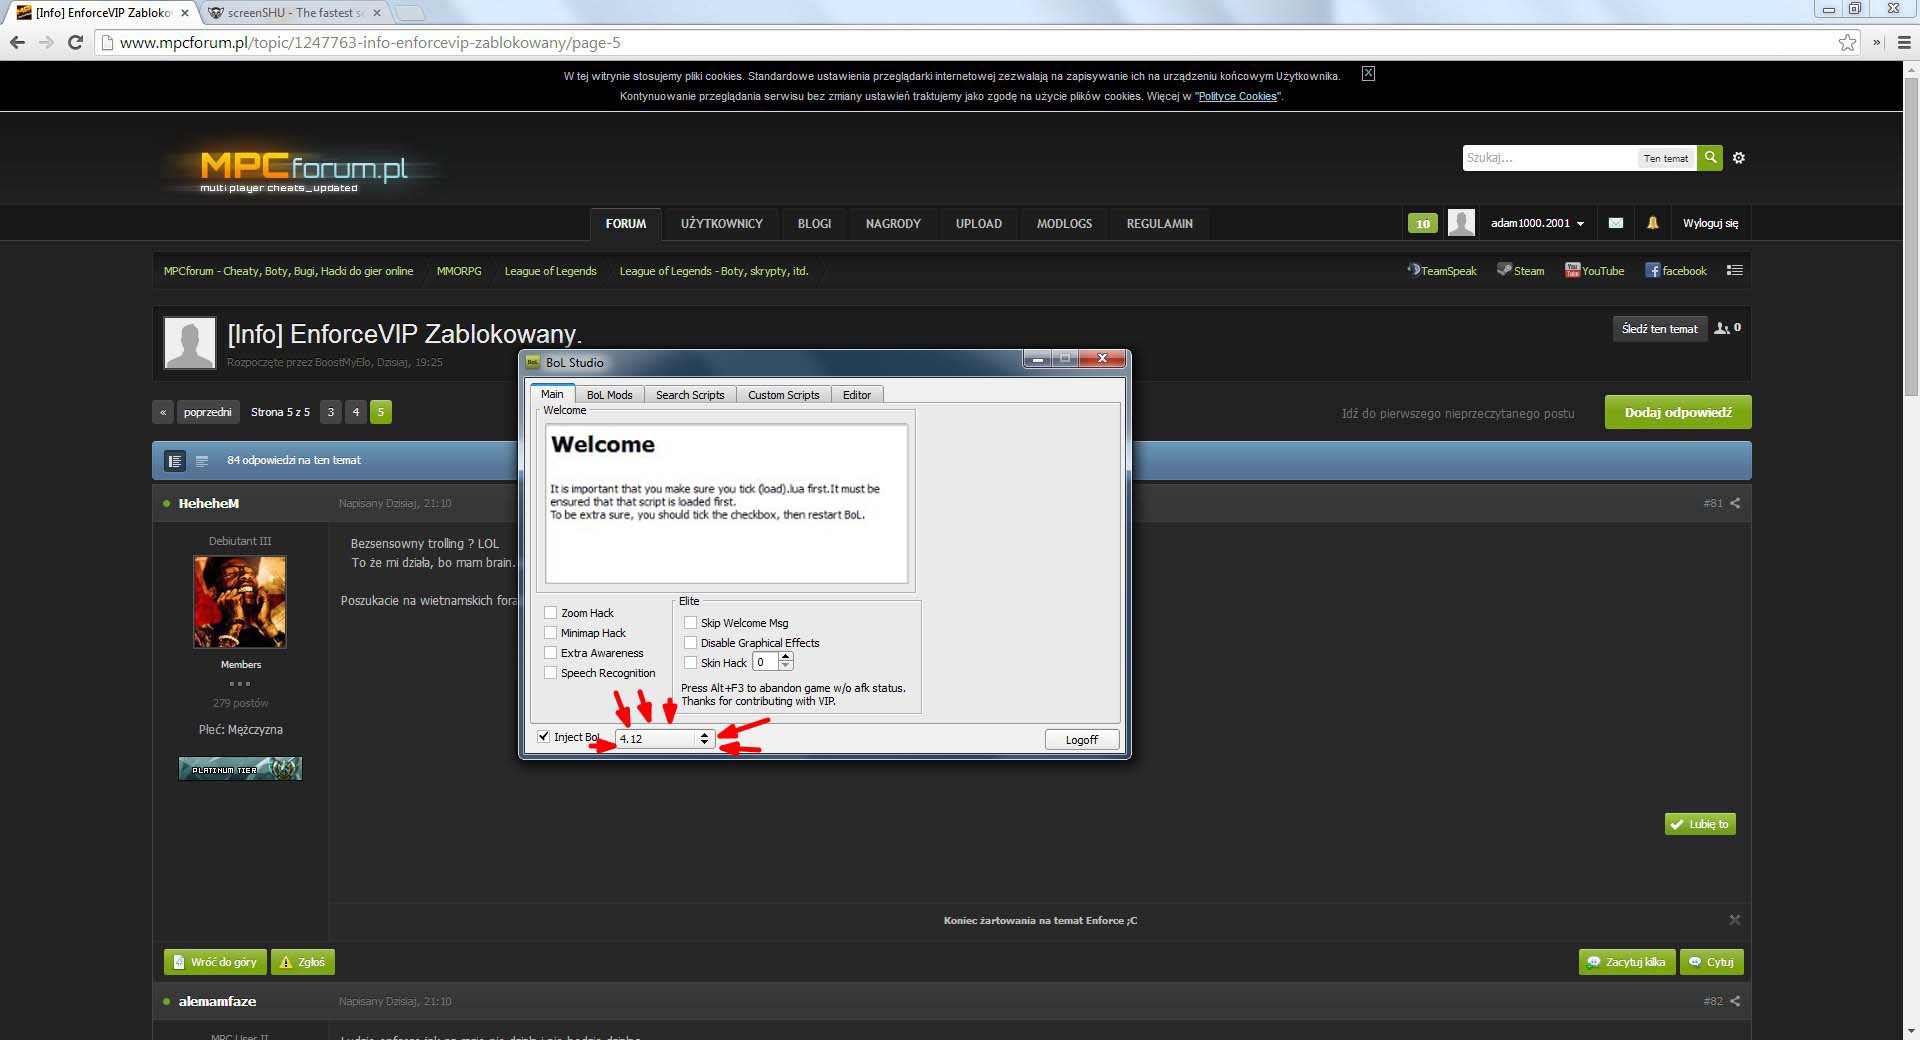This screenshot has height=1040, width=1920.
Task: Switch to the Main tab in BoL Studio
Action: pos(552,394)
